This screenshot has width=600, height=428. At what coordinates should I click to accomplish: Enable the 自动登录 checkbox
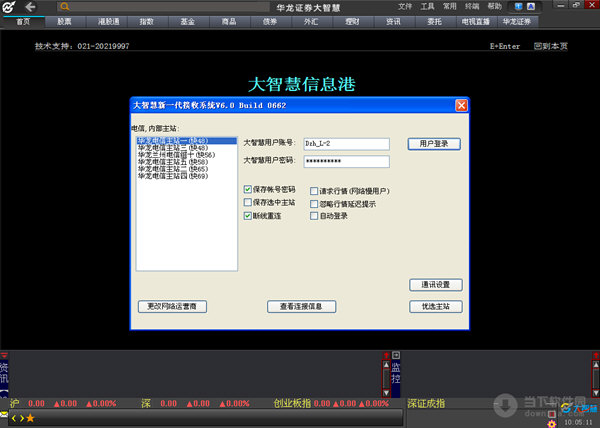314,216
